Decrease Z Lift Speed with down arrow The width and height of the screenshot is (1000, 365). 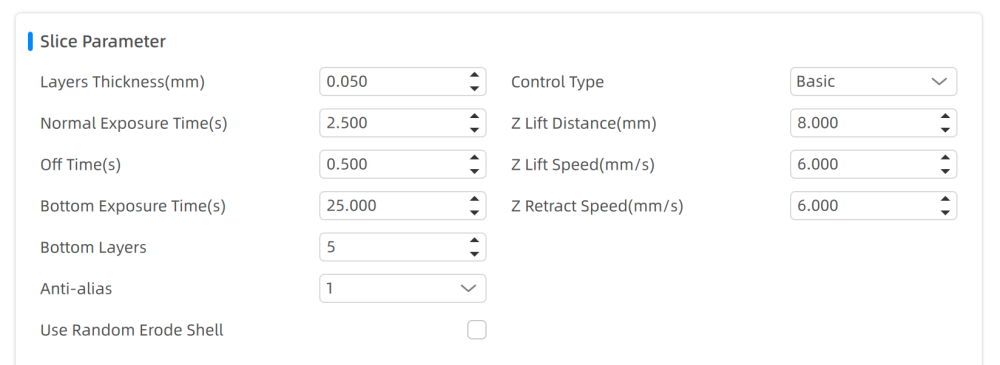pyautogui.click(x=945, y=171)
